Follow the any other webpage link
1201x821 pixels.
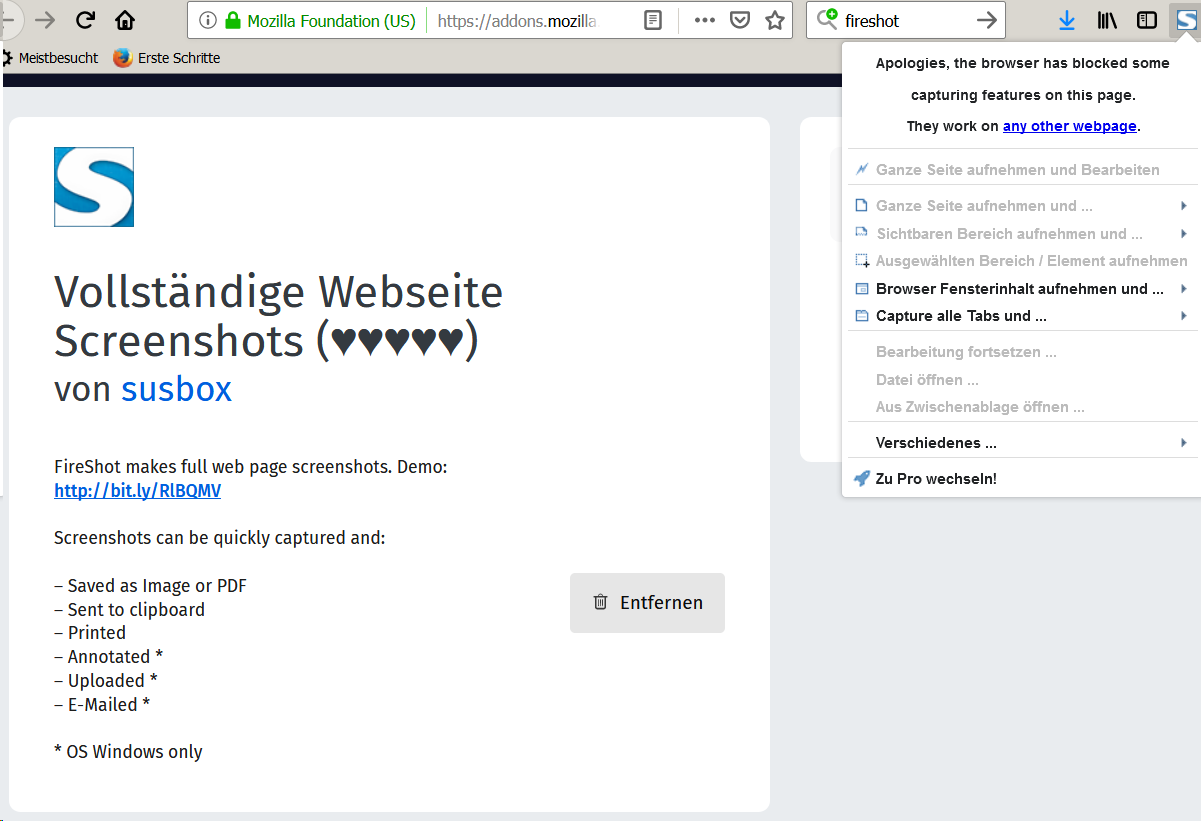tap(1070, 126)
